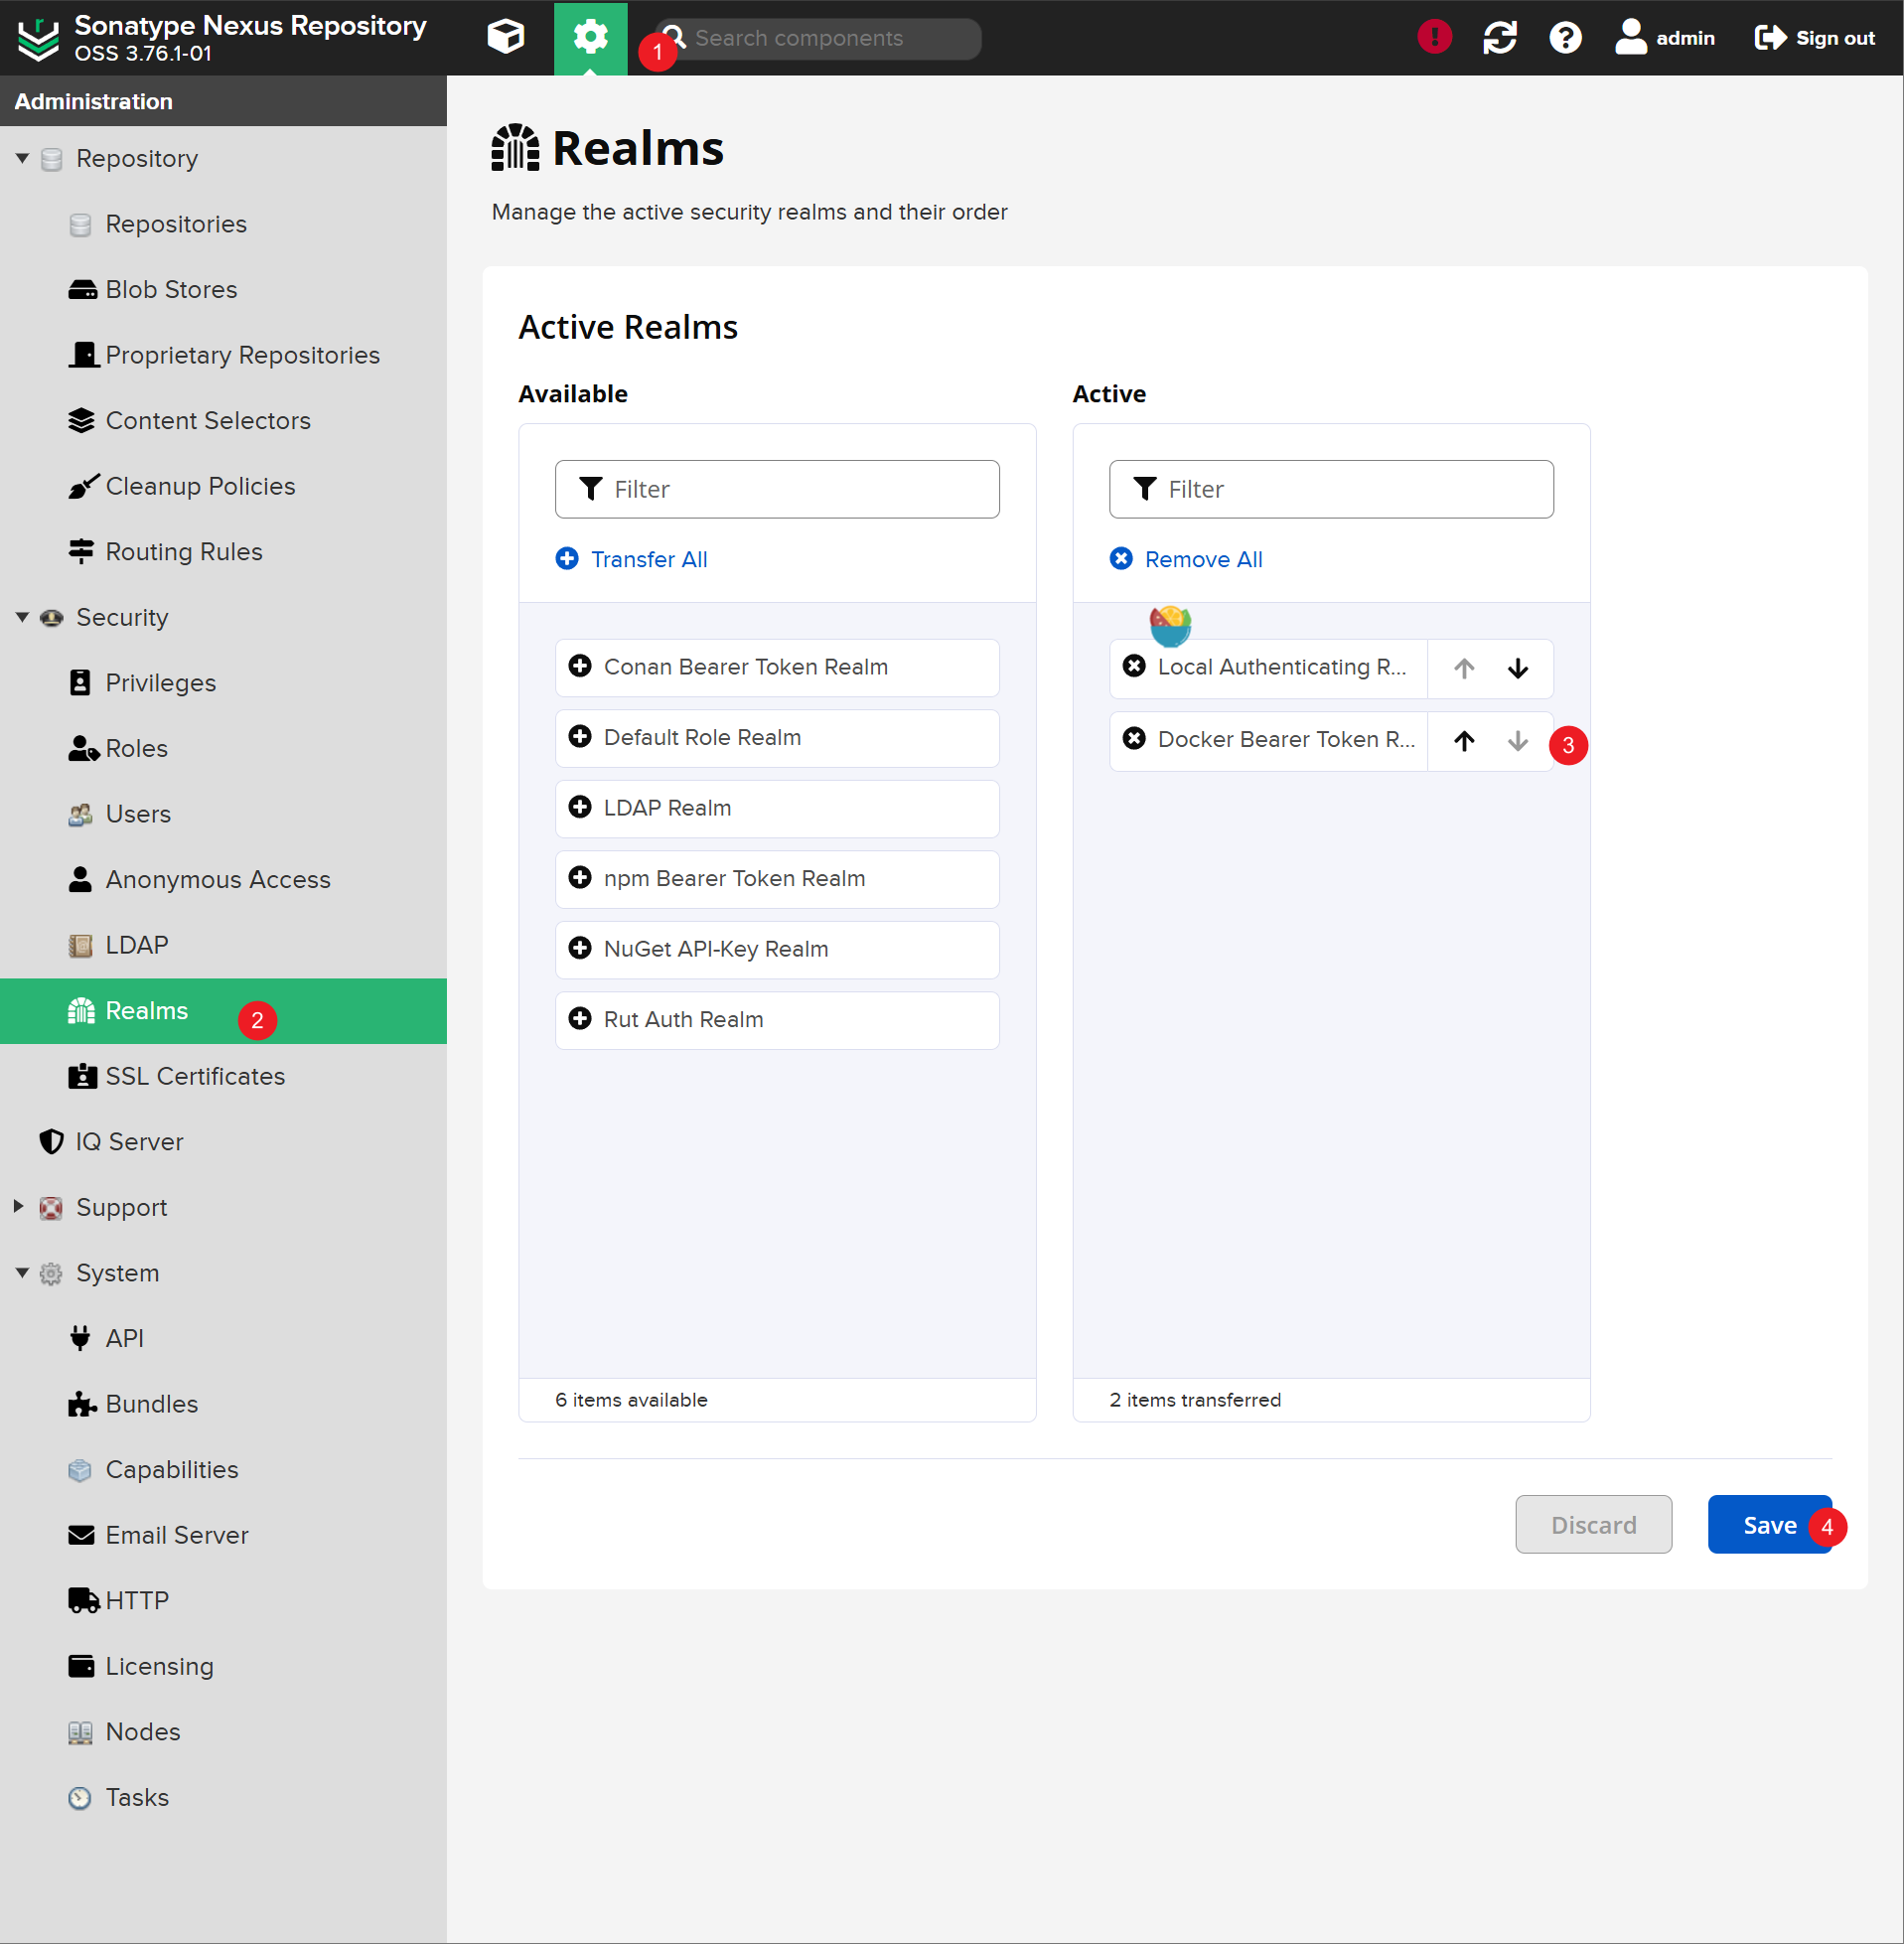Open Licensing in the sidebar
The image size is (1904, 1944).
pos(223,1666)
